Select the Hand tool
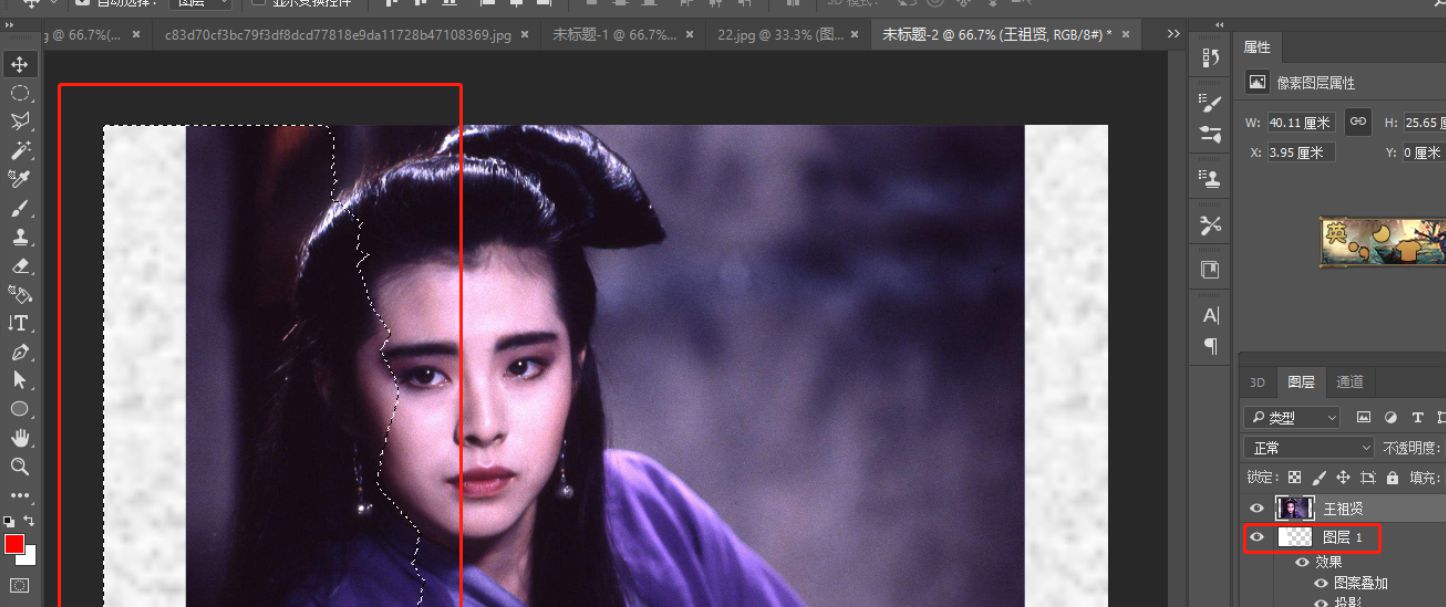The height and width of the screenshot is (607, 1446). [x=19, y=438]
